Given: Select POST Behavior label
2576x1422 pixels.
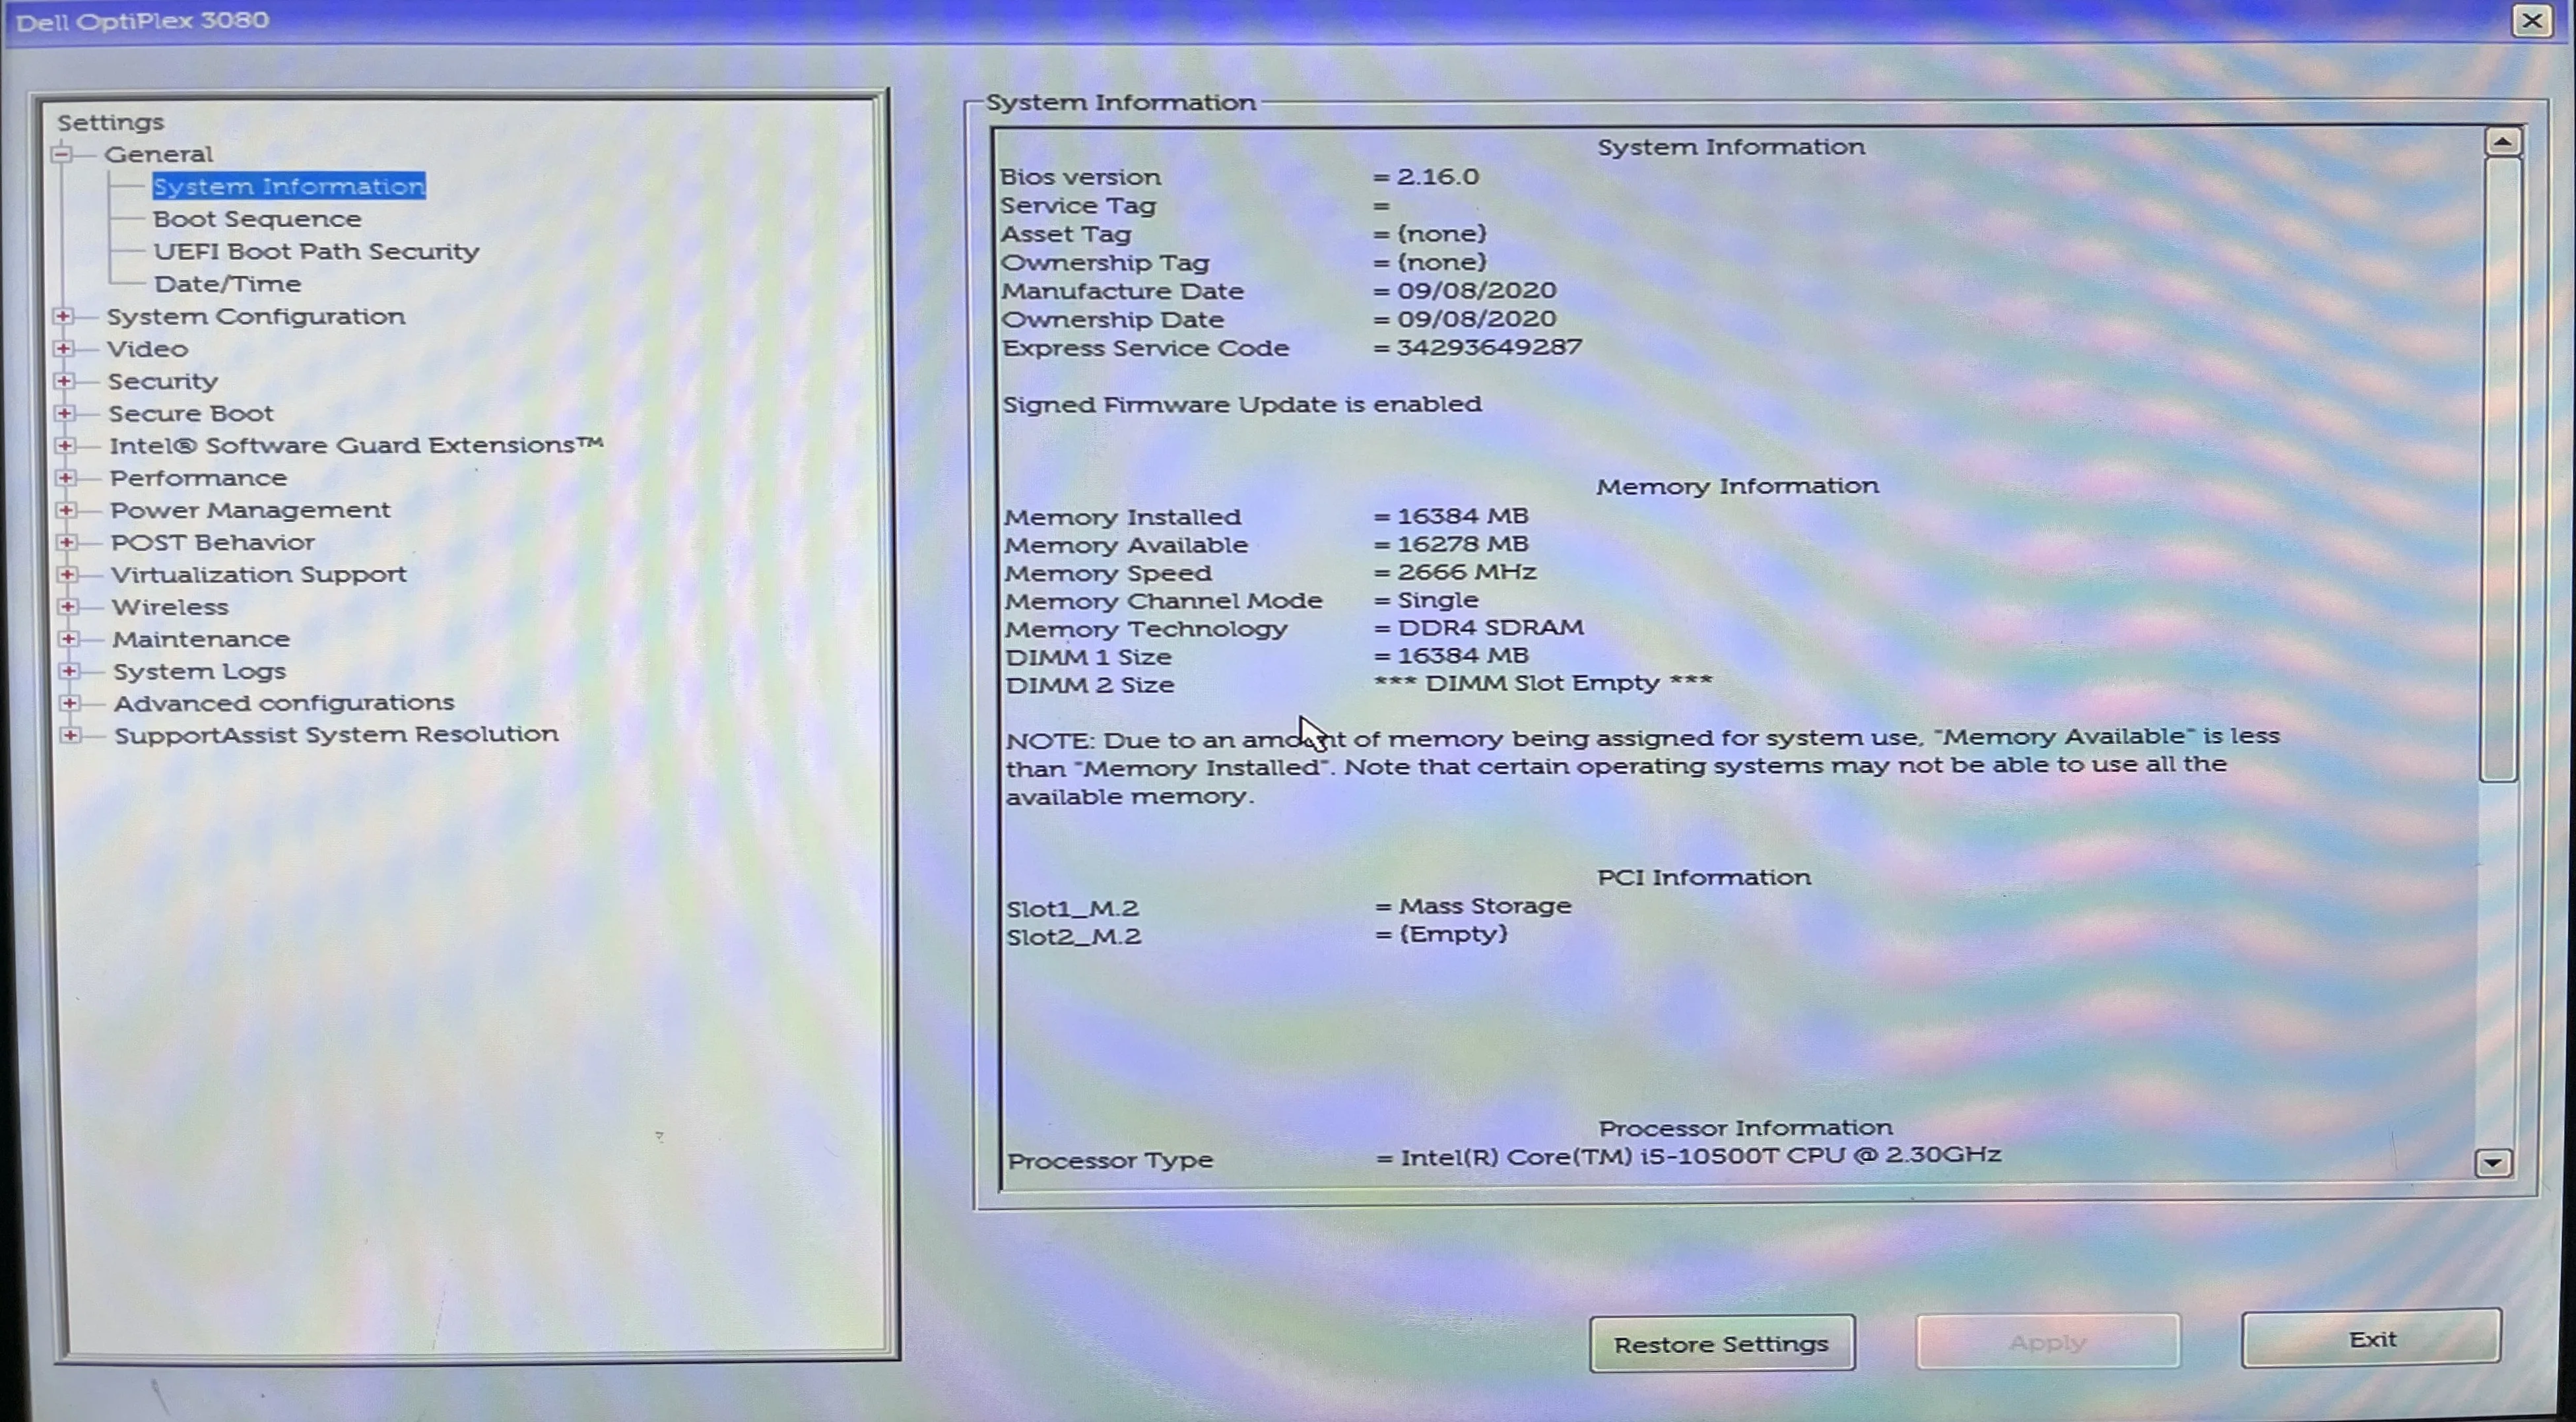Looking at the screenshot, I should [213, 542].
